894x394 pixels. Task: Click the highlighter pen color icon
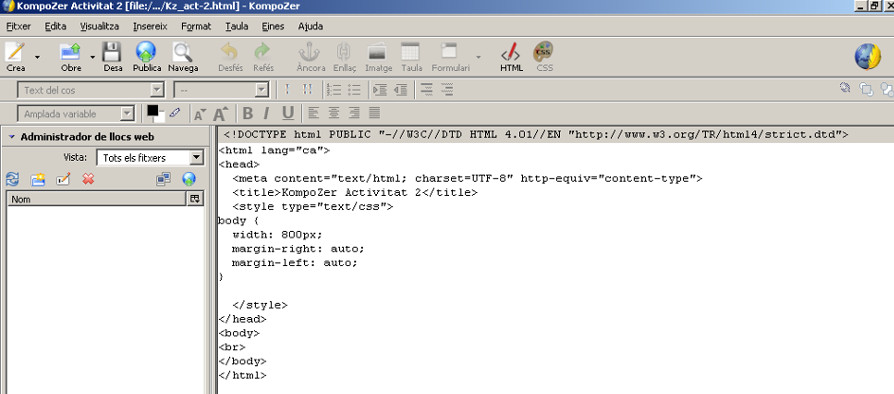pyautogui.click(x=175, y=112)
